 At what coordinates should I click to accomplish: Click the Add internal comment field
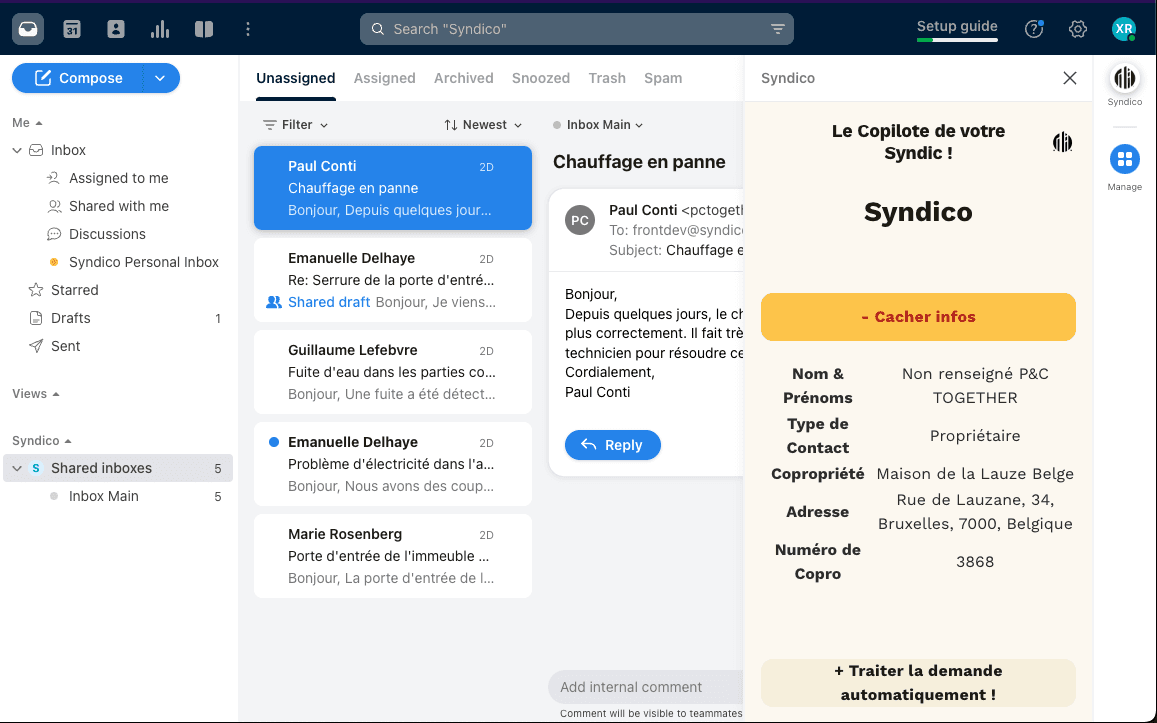coord(646,687)
